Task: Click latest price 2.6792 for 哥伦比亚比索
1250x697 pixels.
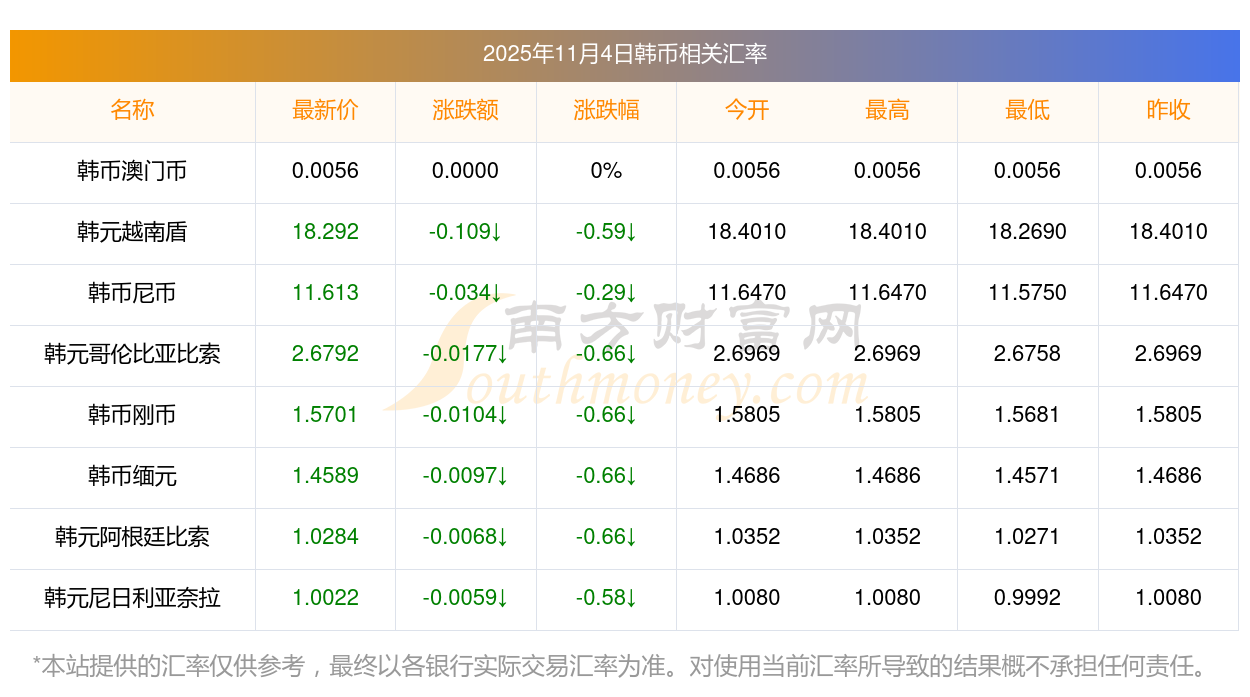Action: pos(325,354)
